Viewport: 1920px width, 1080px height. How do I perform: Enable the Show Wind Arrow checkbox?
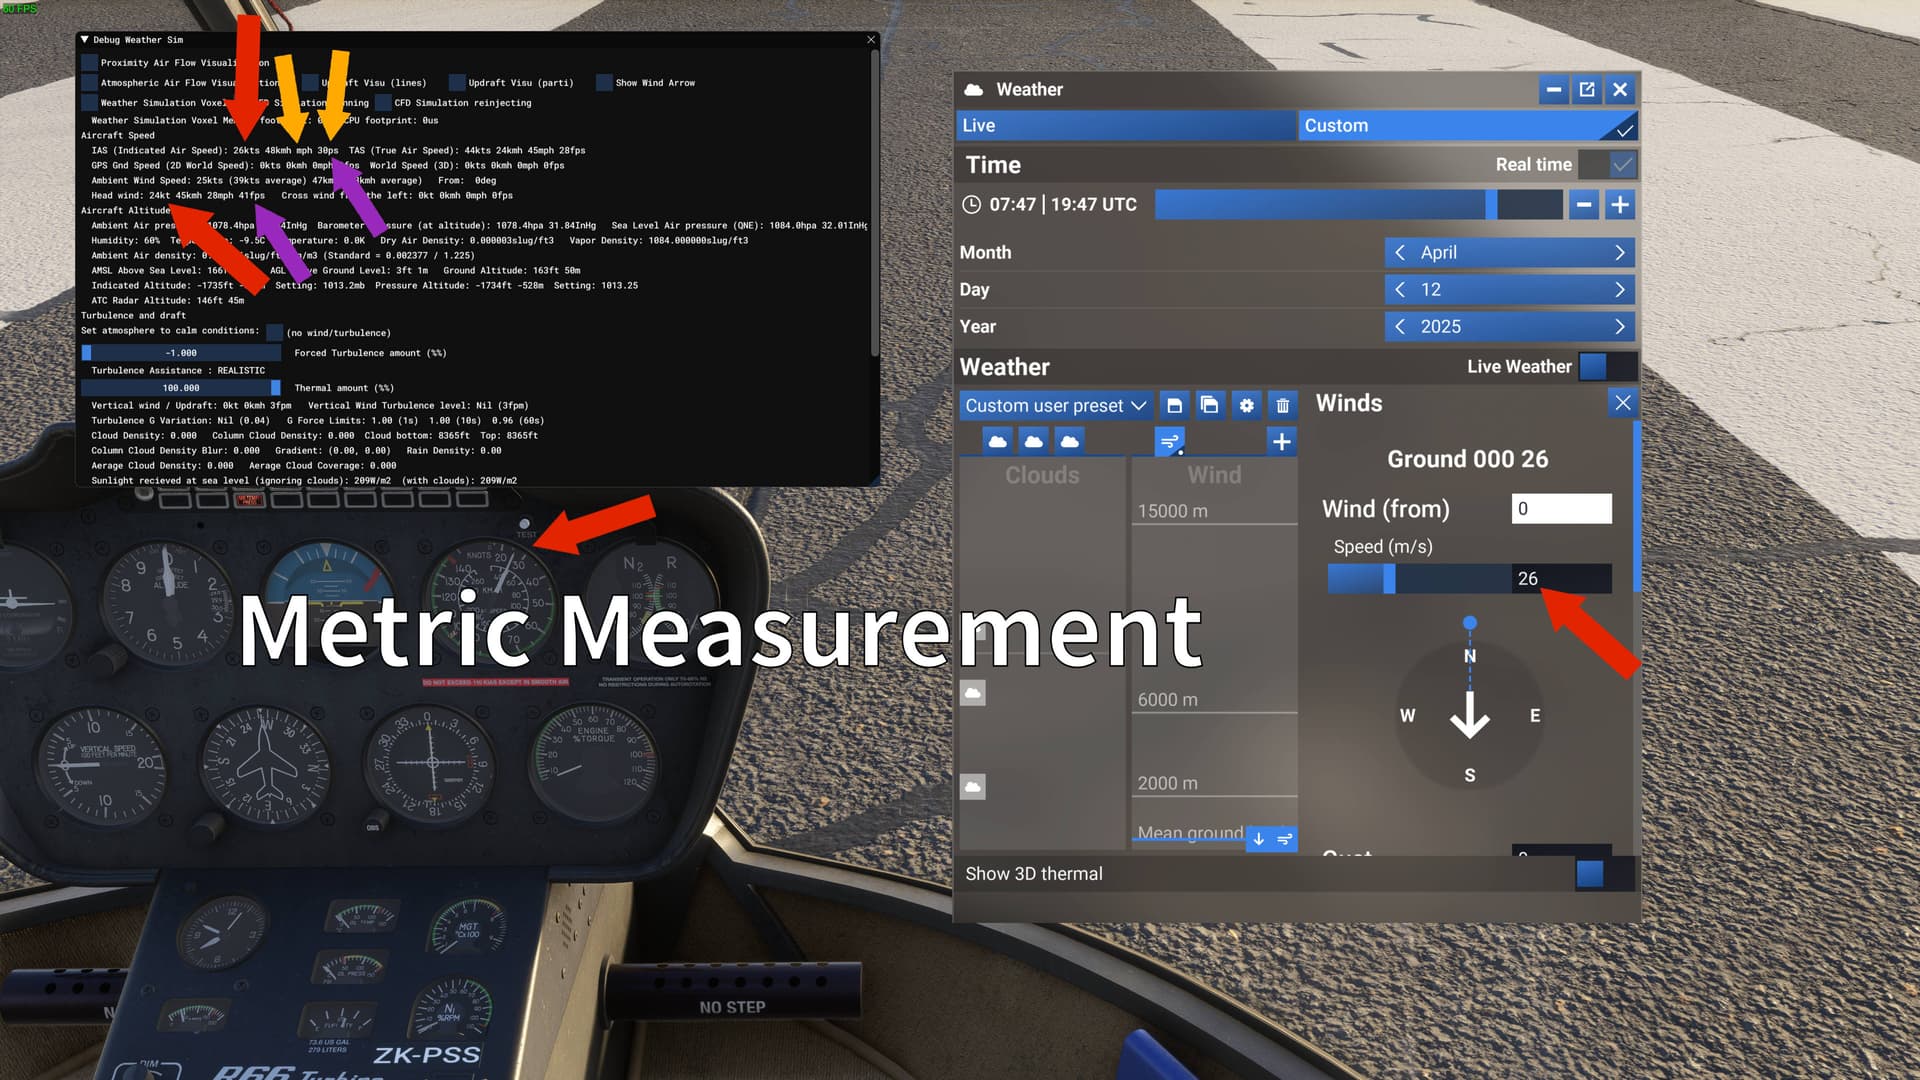(x=604, y=83)
